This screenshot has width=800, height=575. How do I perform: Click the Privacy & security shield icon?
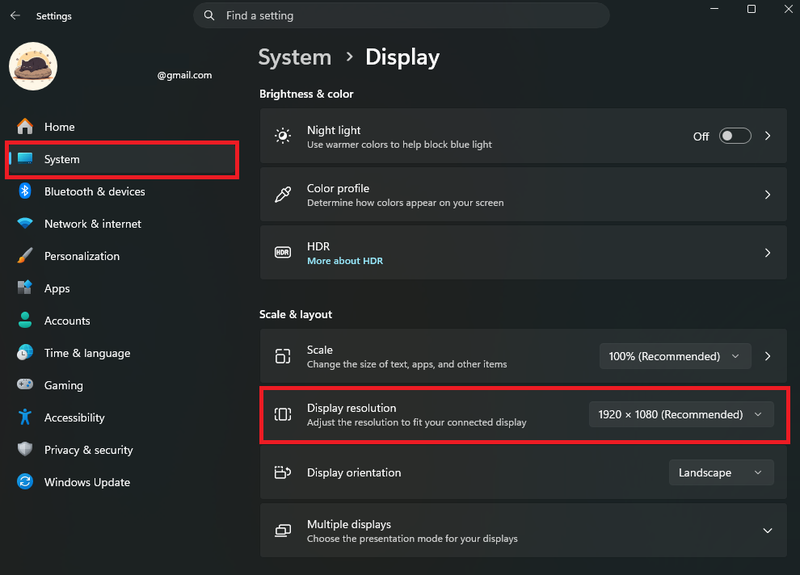[x=24, y=449]
